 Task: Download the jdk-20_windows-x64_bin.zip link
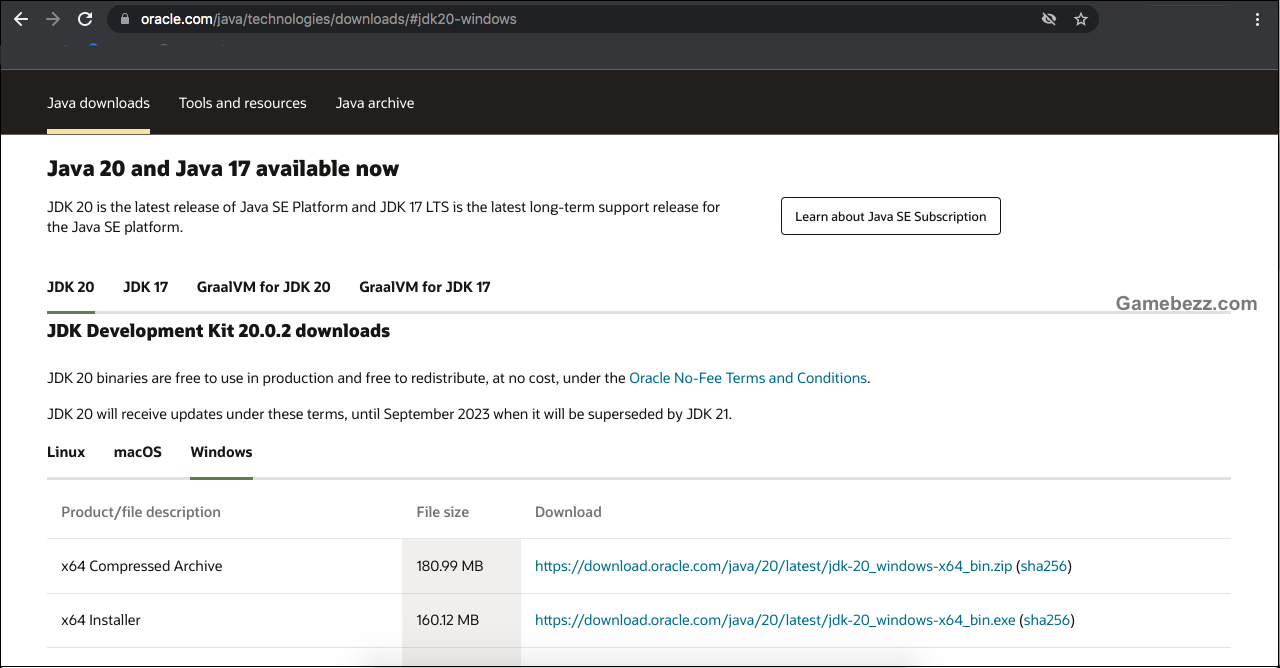coord(774,566)
